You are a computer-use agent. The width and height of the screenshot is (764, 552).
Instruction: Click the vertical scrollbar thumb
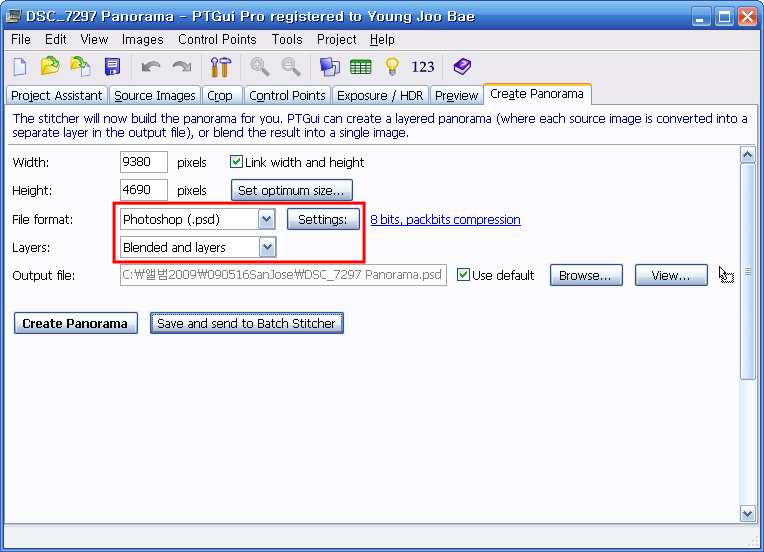(747, 271)
